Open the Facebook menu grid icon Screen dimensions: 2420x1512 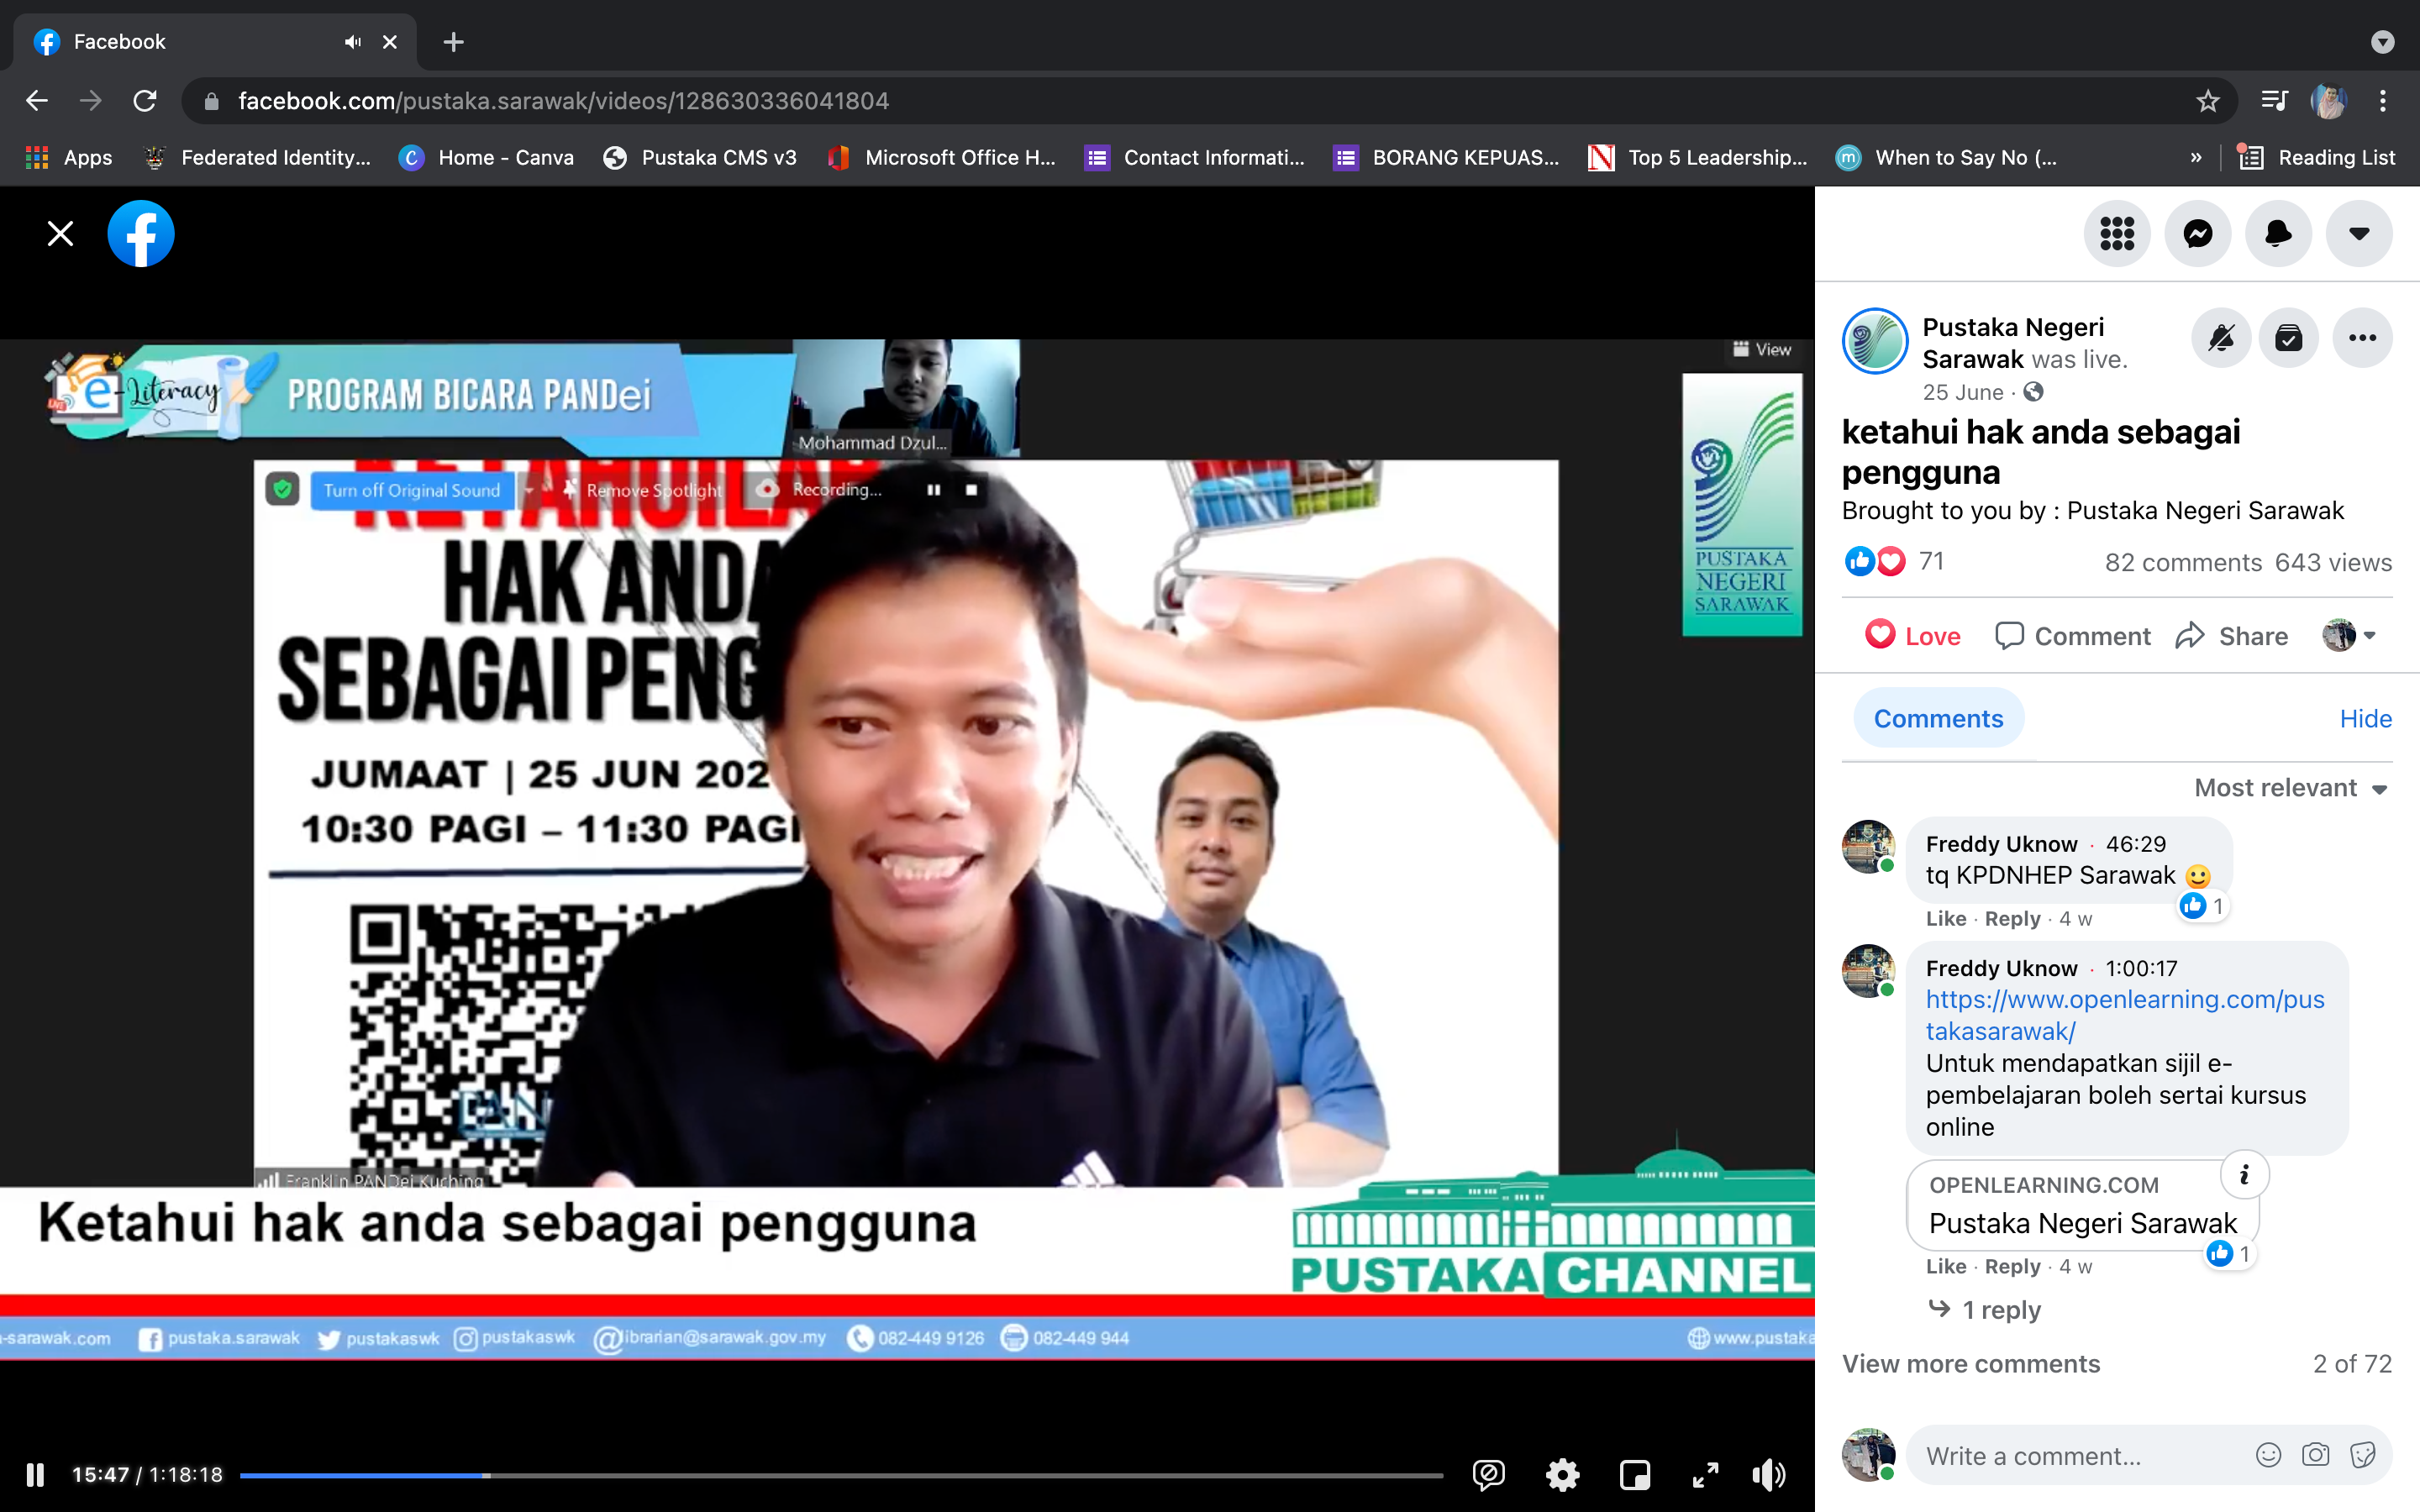coord(2117,234)
